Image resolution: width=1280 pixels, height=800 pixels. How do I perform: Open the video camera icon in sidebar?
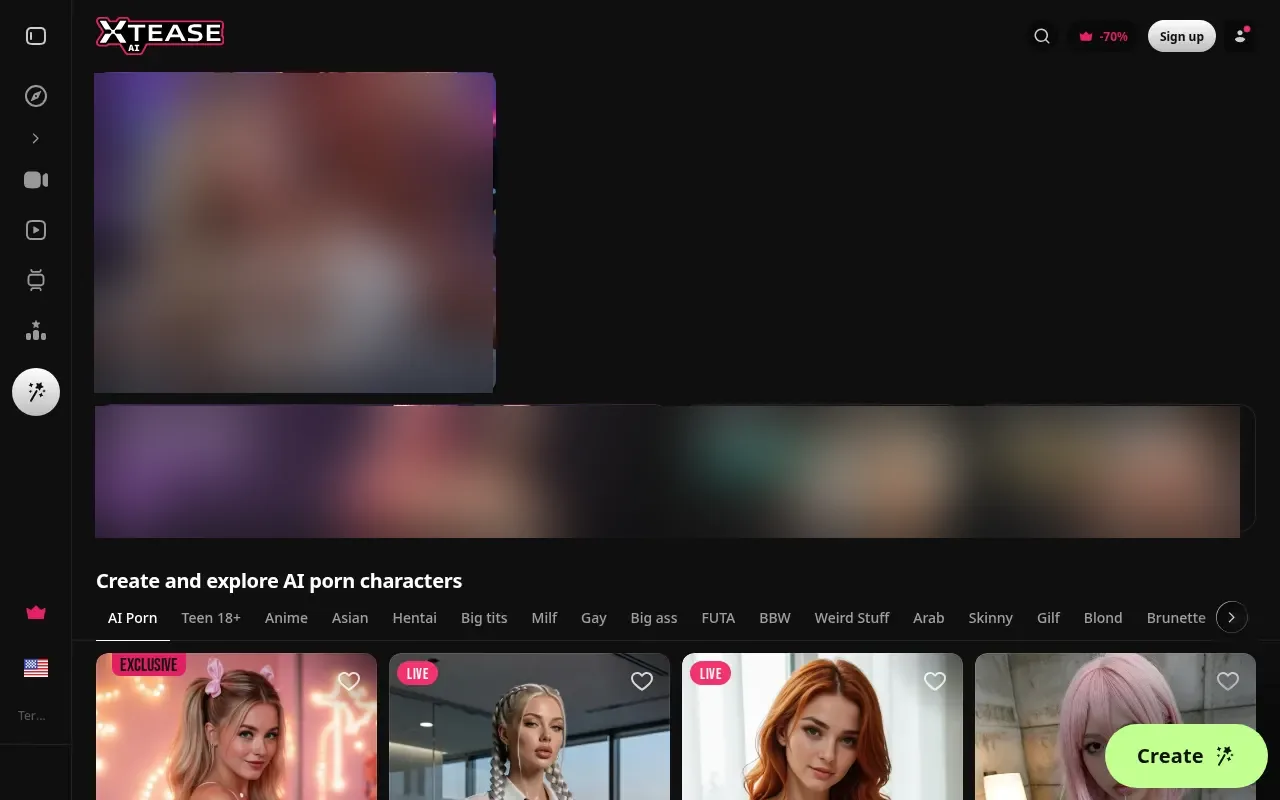[36, 180]
